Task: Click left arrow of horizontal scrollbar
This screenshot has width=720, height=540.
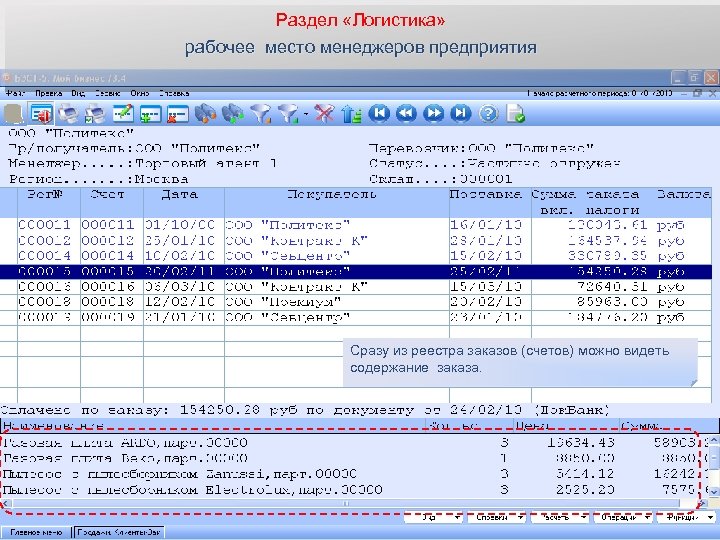Action: click(6, 504)
